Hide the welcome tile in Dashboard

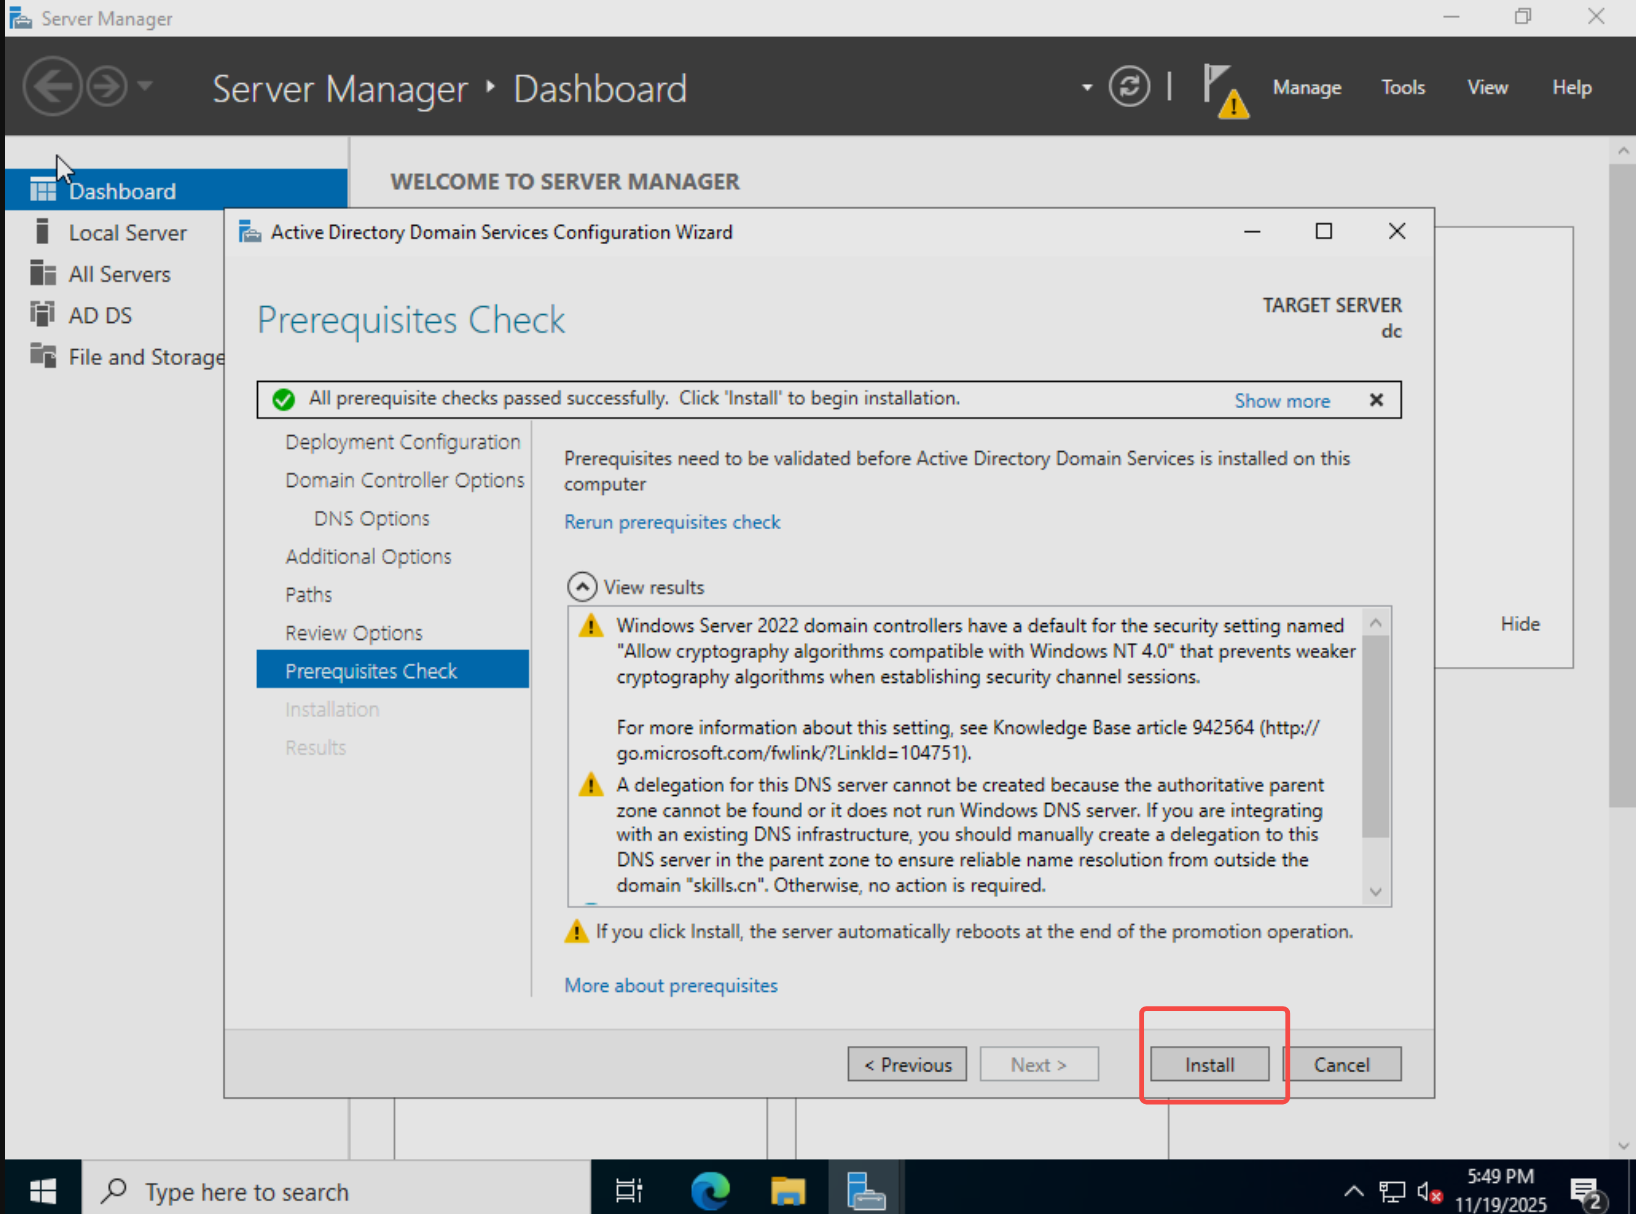pos(1520,624)
